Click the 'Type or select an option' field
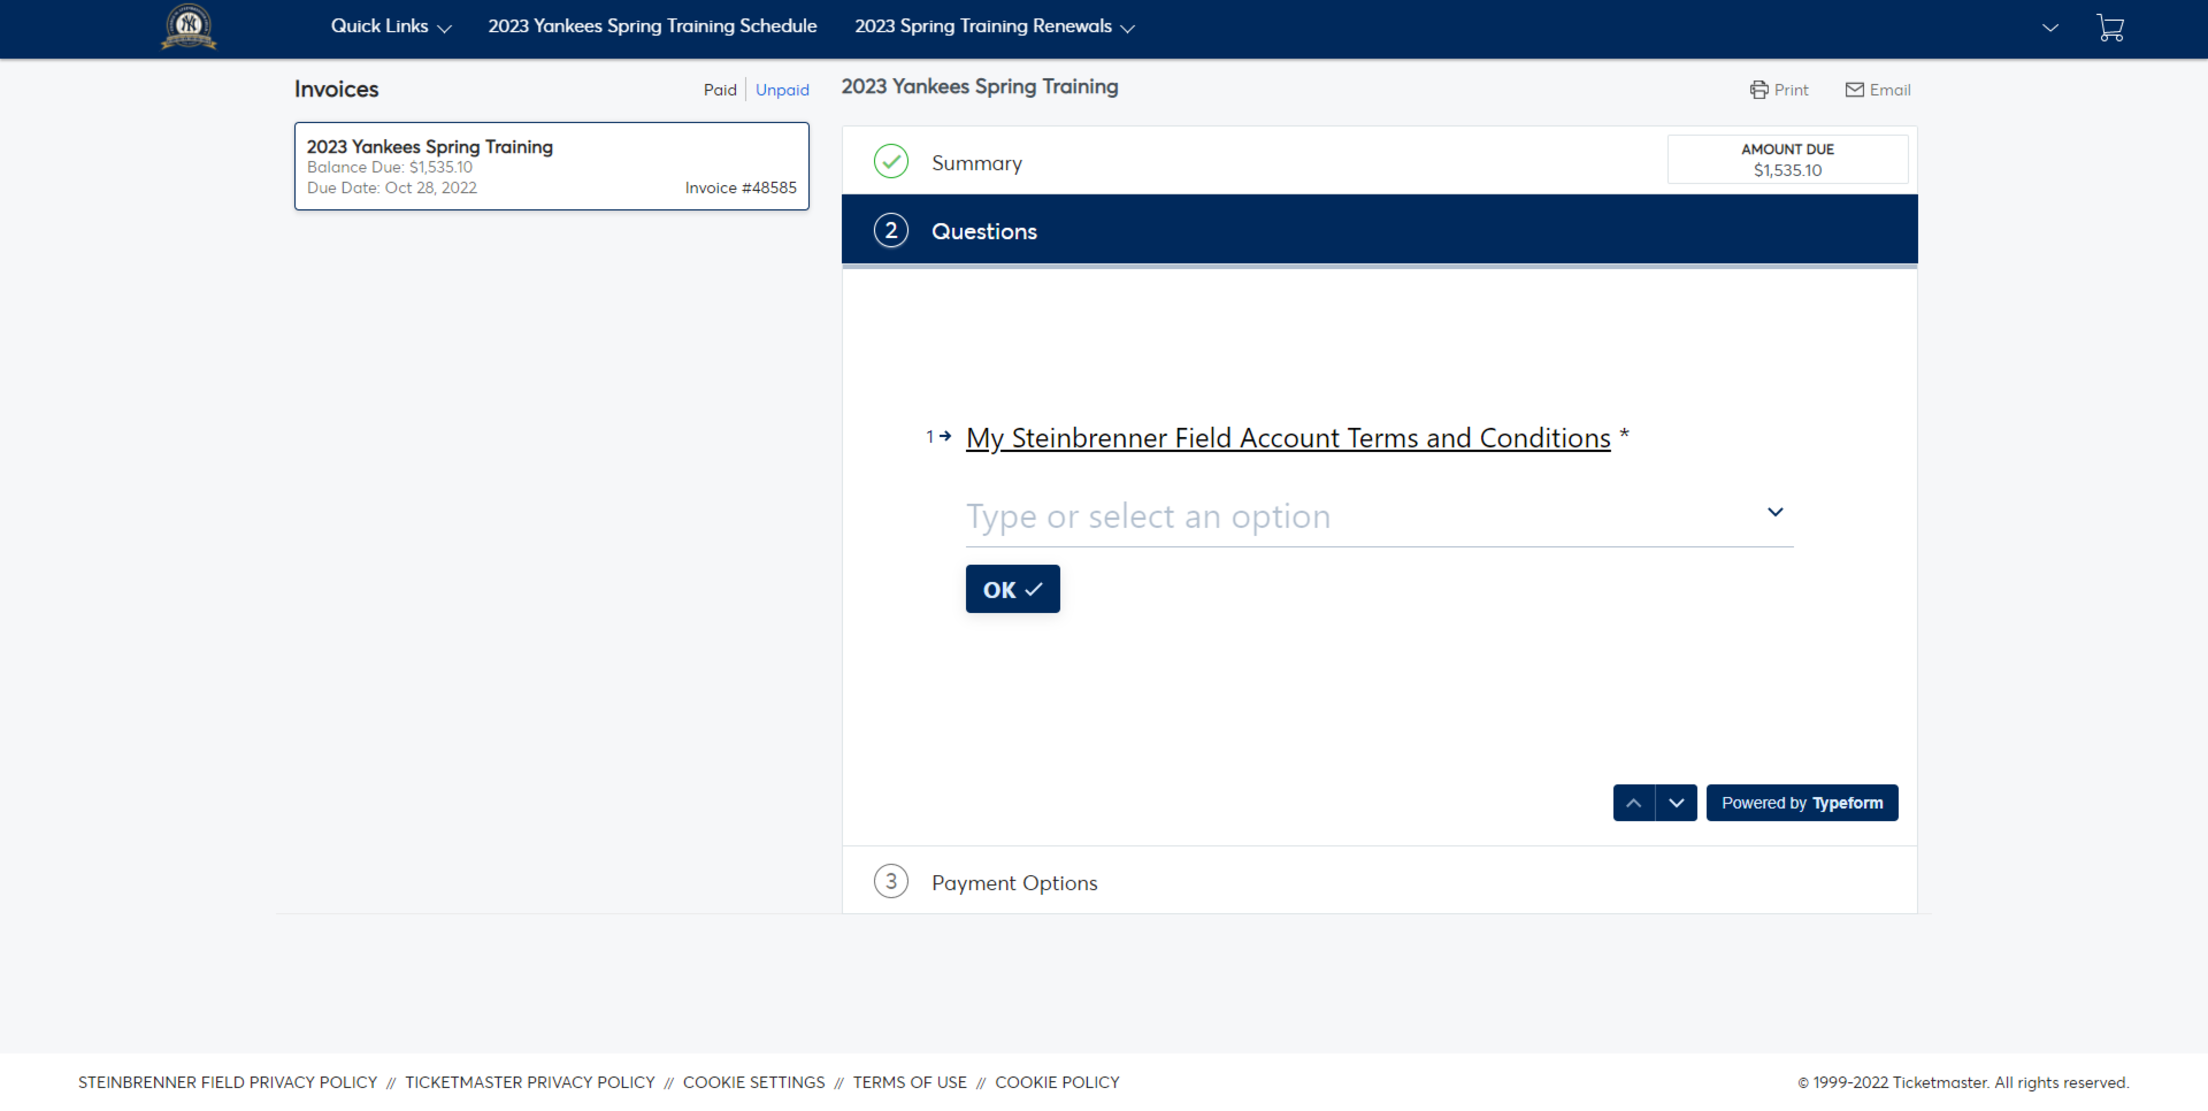 coord(1379,516)
